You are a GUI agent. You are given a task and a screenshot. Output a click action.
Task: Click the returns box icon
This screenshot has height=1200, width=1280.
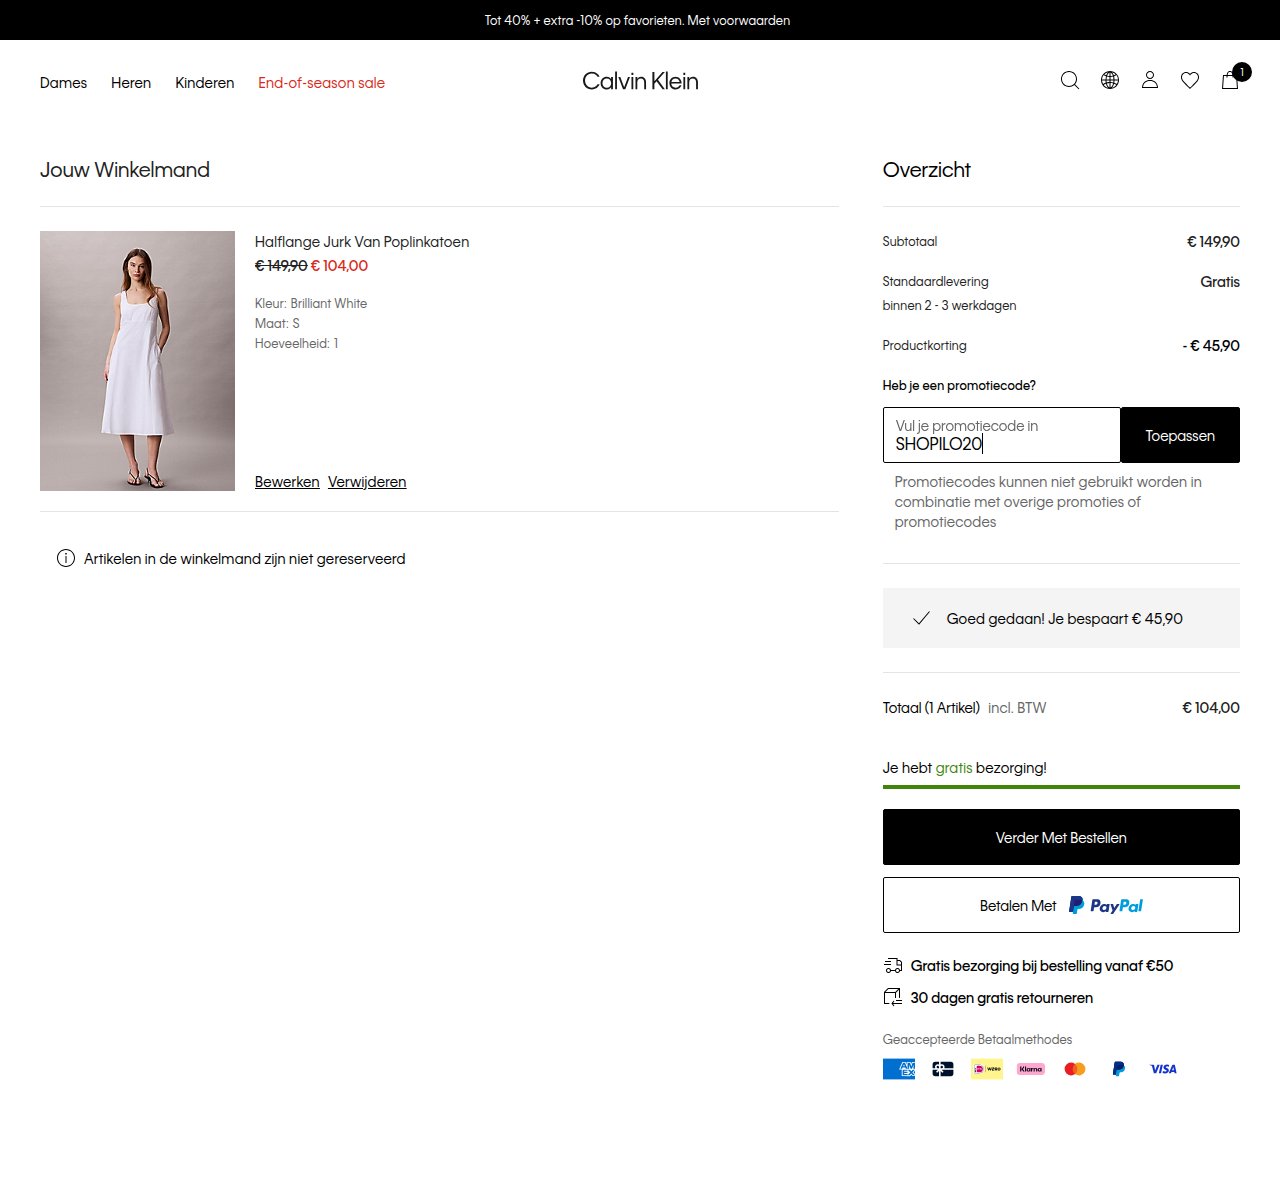pos(893,997)
